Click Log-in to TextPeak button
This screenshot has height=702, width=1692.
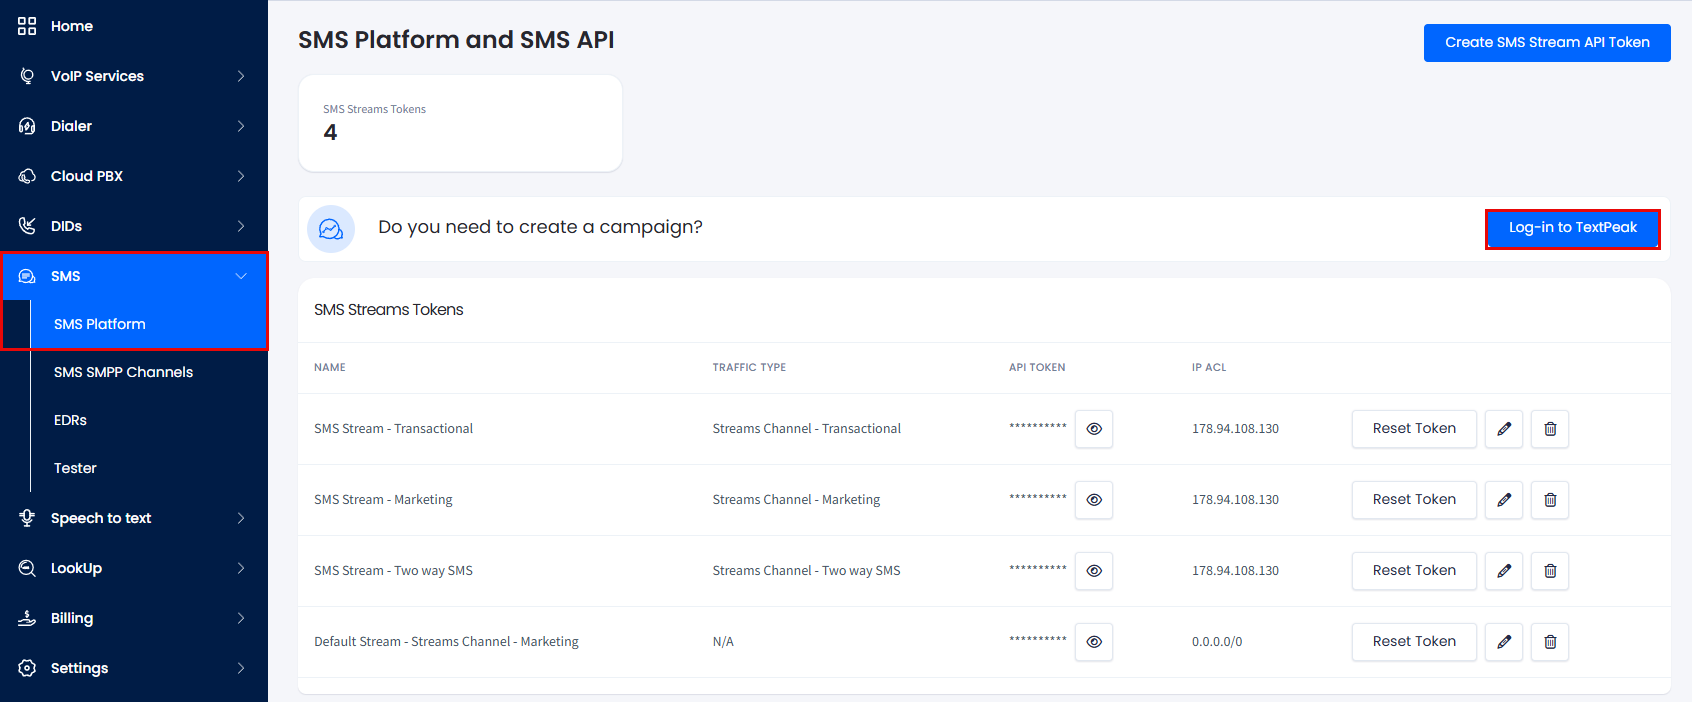pos(1573,228)
